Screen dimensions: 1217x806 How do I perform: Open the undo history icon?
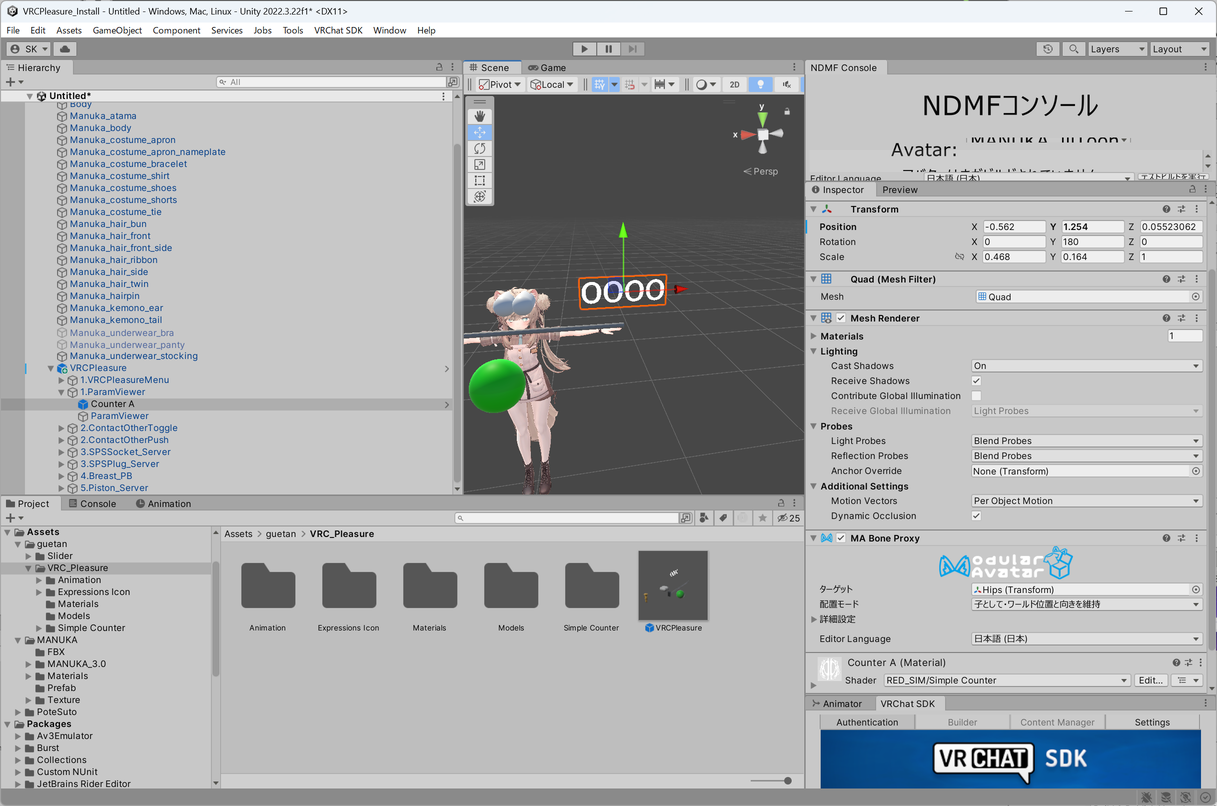point(1047,49)
